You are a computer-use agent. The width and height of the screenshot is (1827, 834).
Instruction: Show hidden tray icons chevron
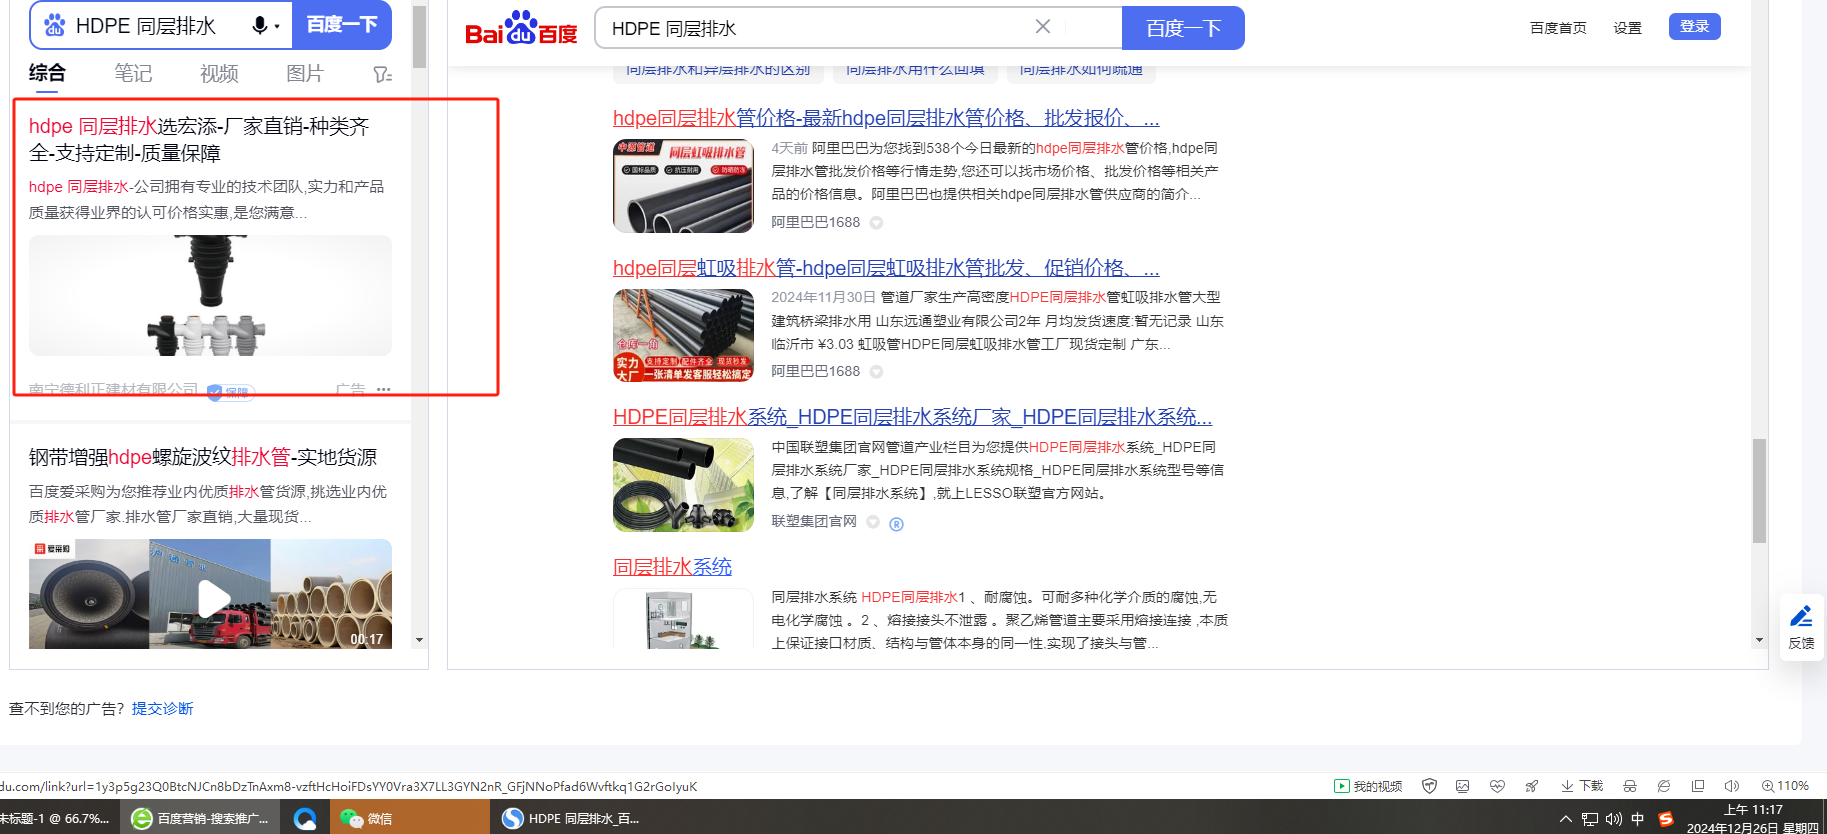1566,819
